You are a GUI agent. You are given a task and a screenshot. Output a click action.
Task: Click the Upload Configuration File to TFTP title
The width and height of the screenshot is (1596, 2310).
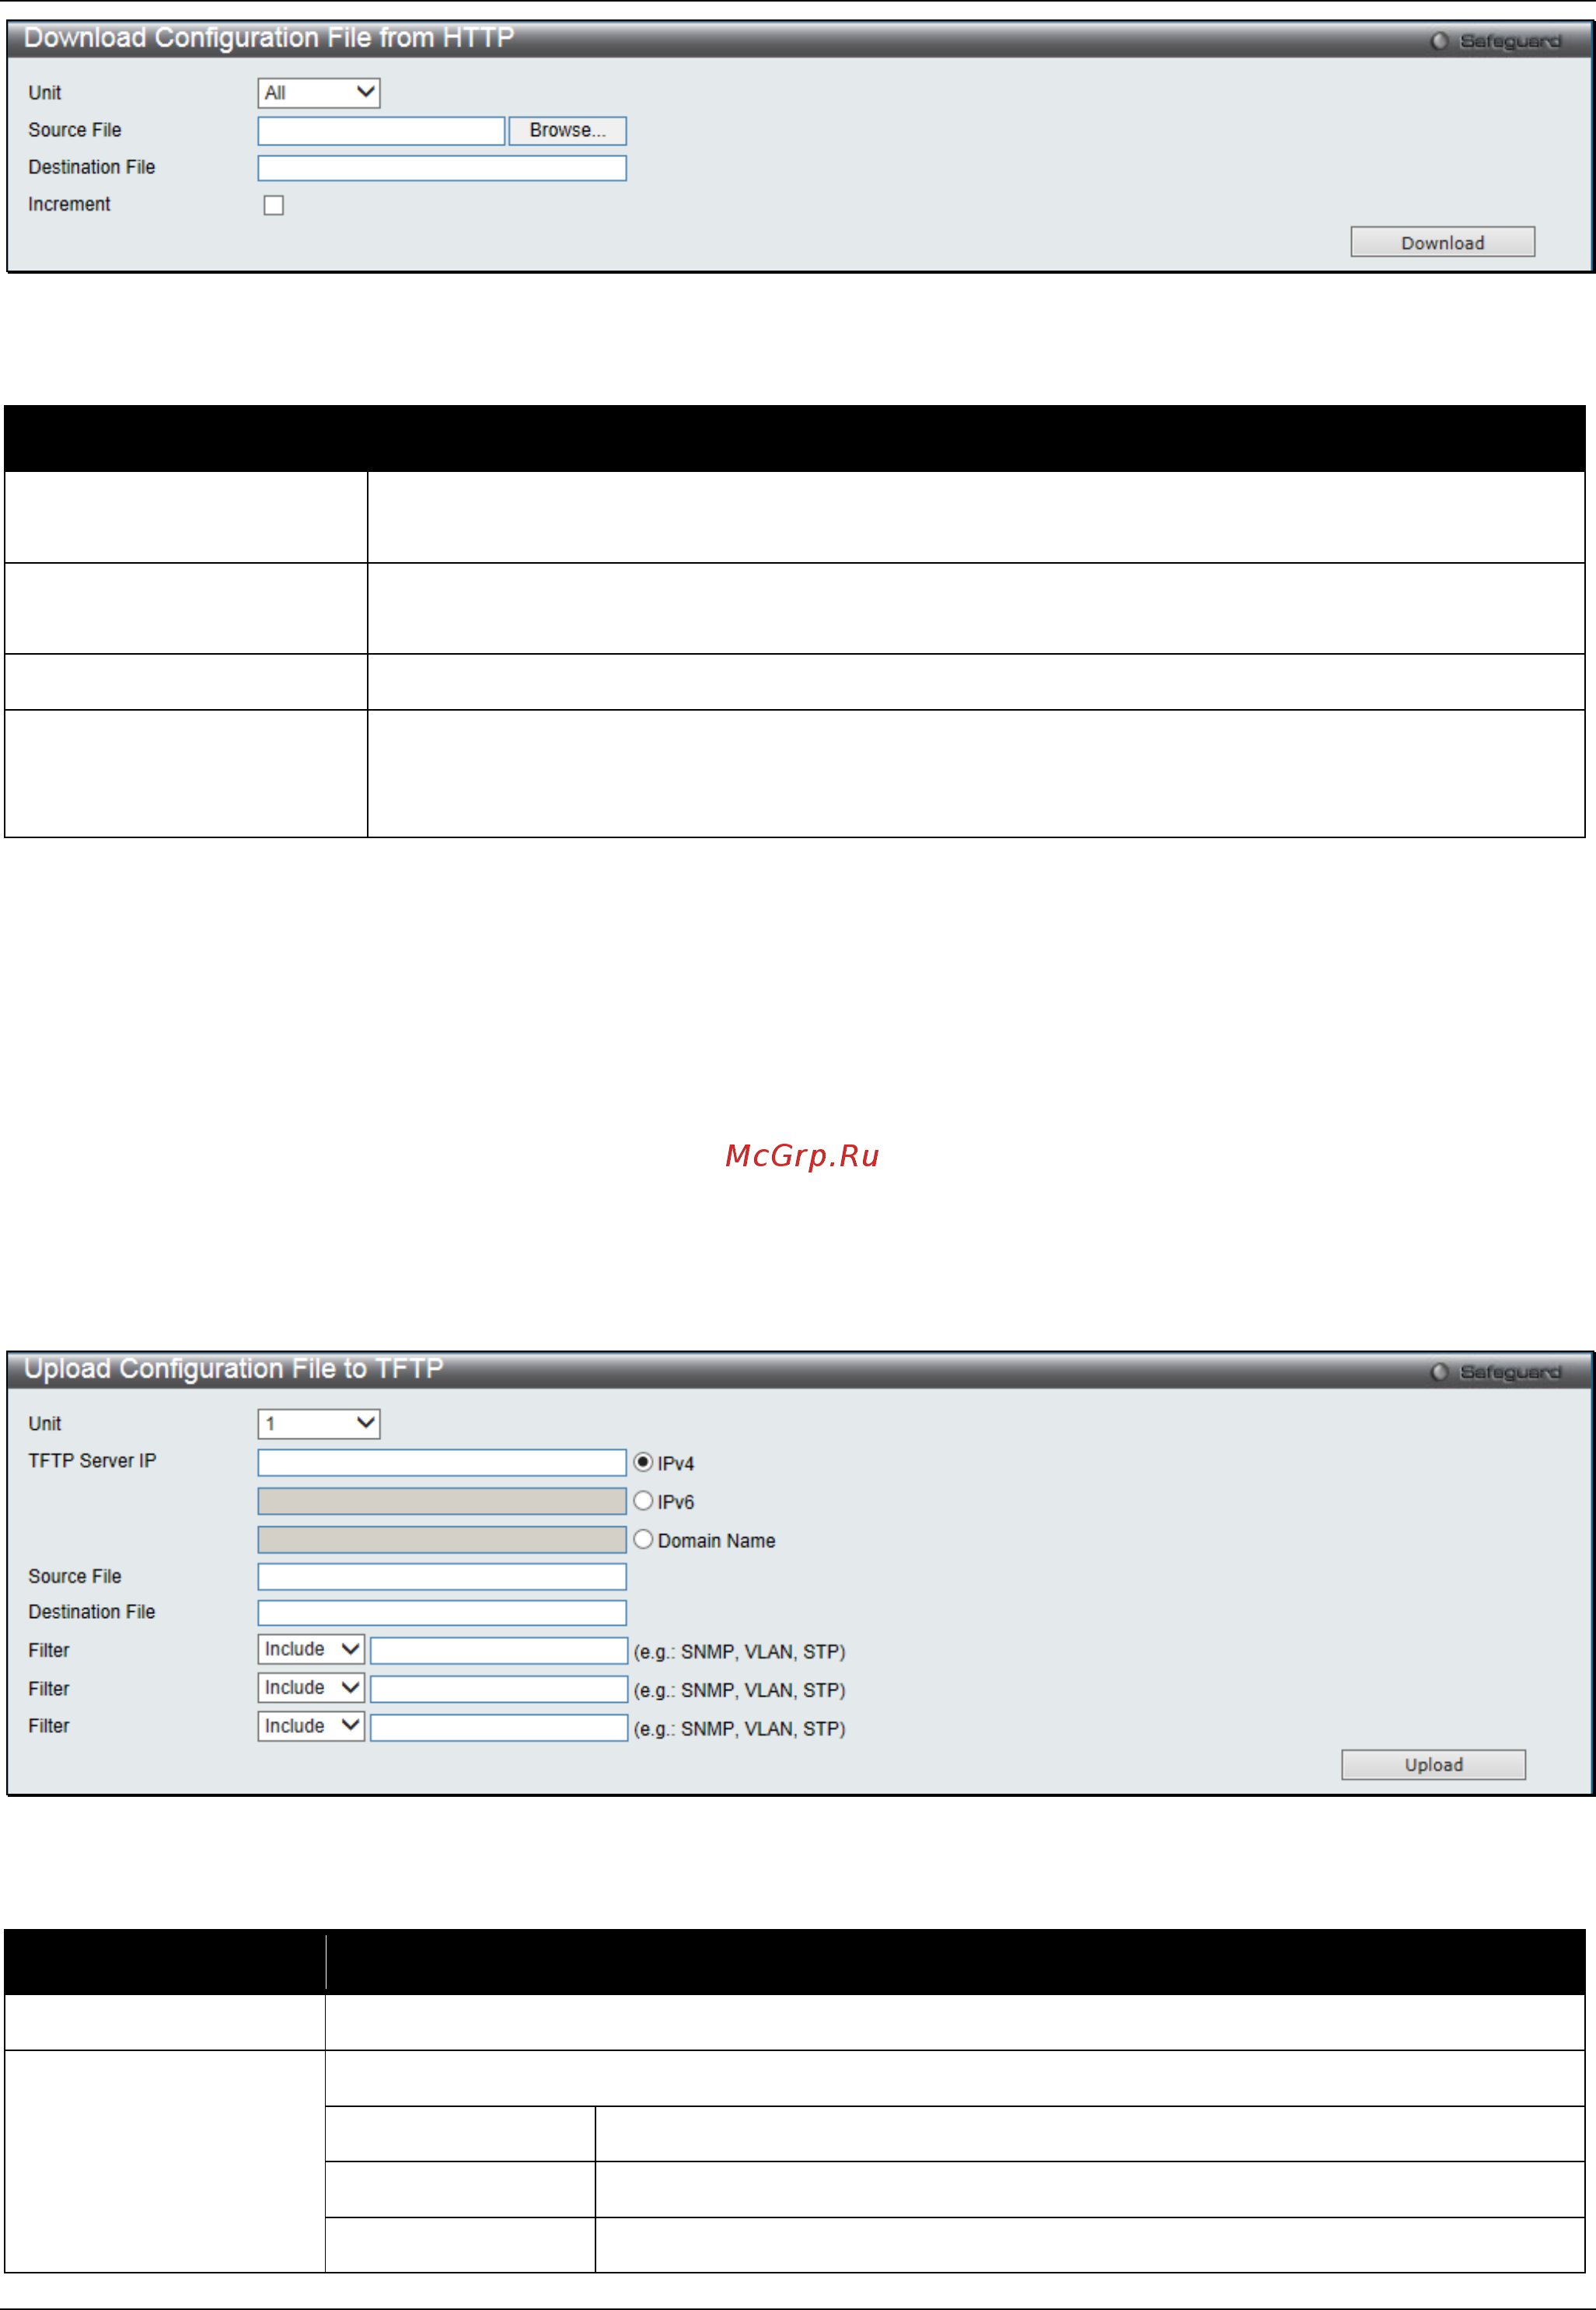tap(233, 1369)
